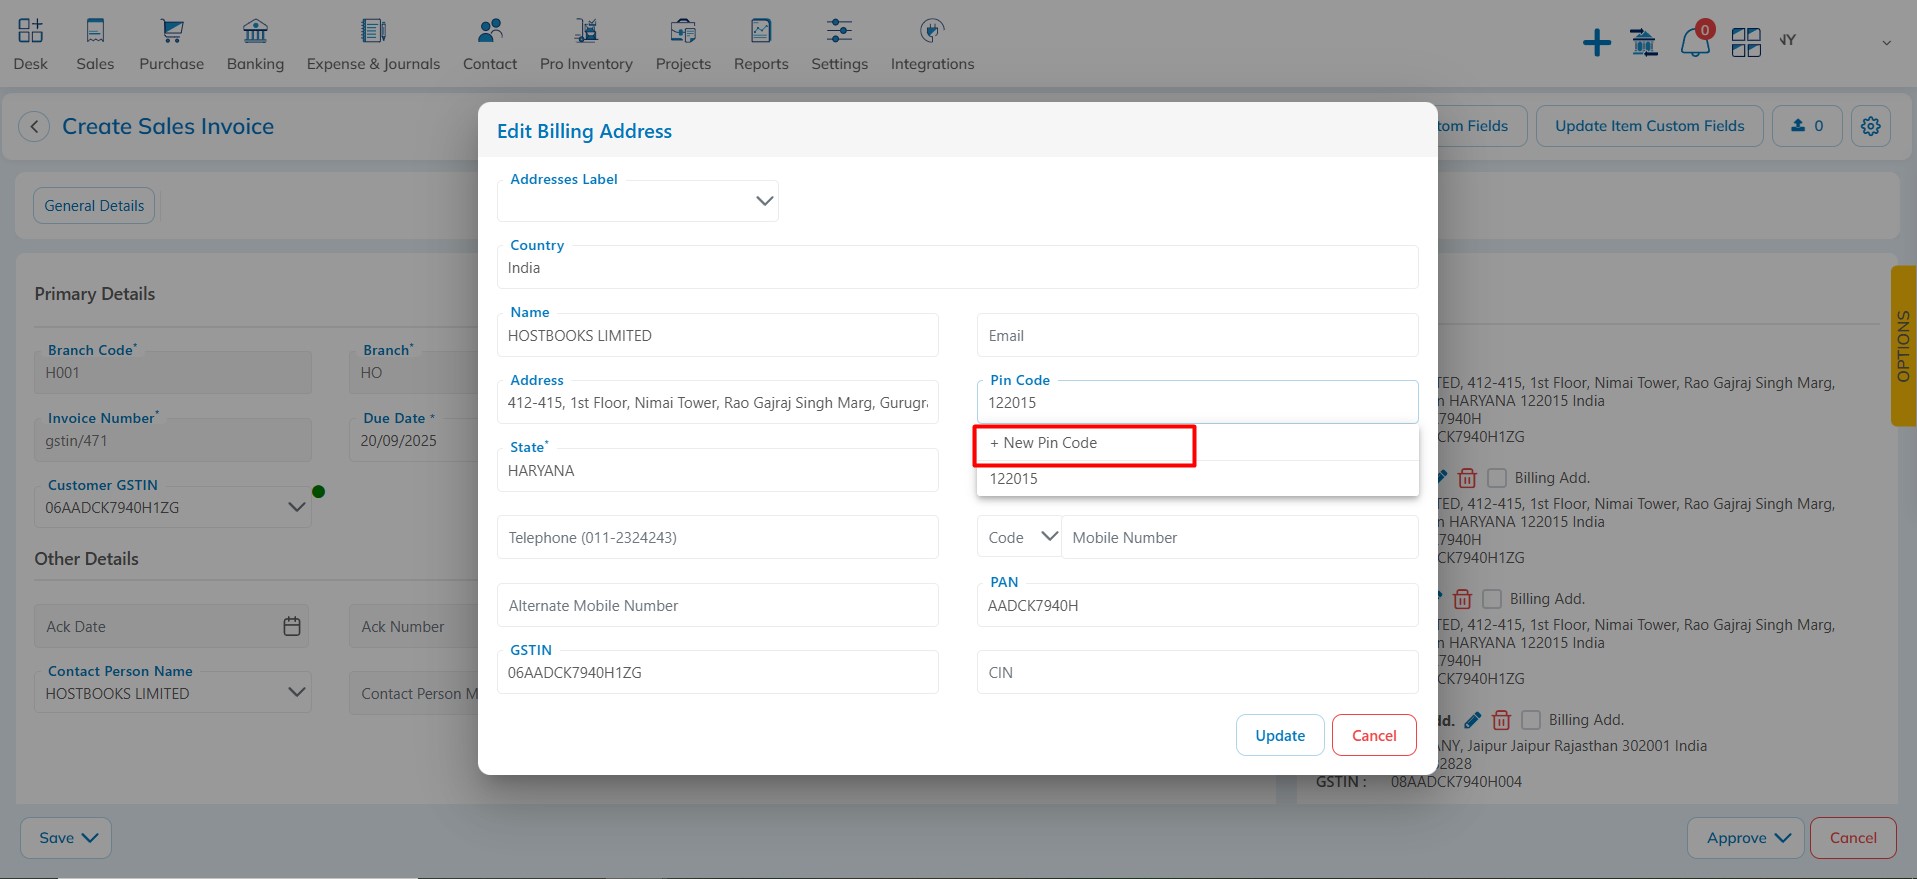
Task: Open the gear settings icon near upload button
Action: pos(1870,126)
